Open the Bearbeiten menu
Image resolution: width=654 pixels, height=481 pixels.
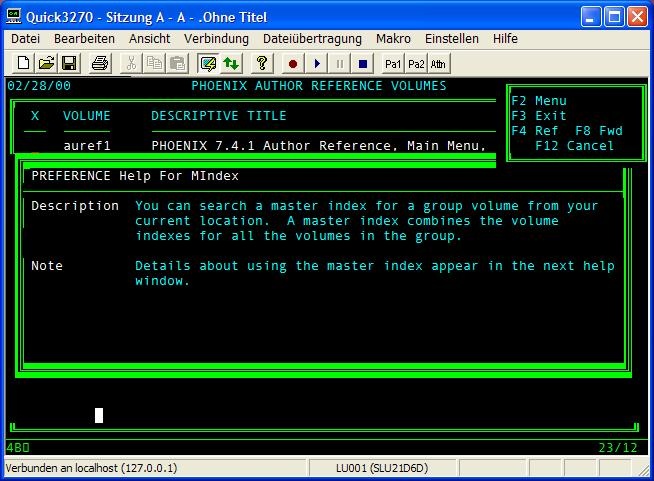pos(84,38)
